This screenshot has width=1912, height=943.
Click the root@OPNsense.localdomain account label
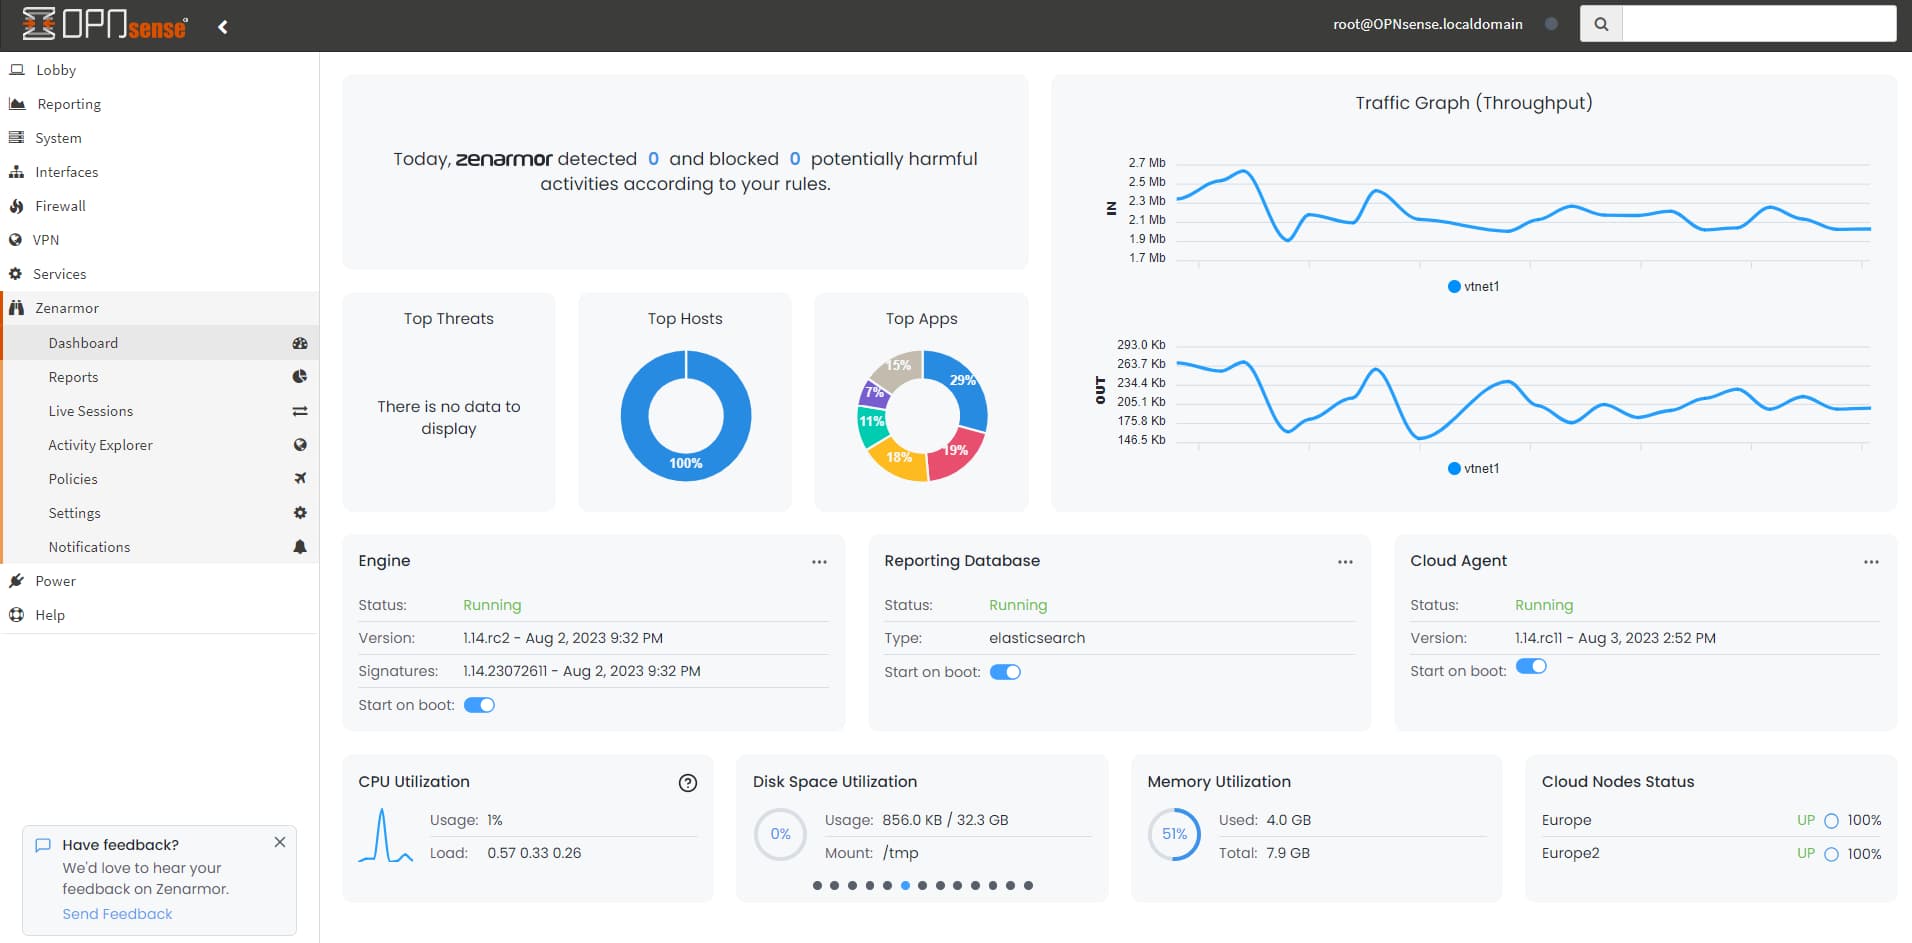click(1427, 23)
